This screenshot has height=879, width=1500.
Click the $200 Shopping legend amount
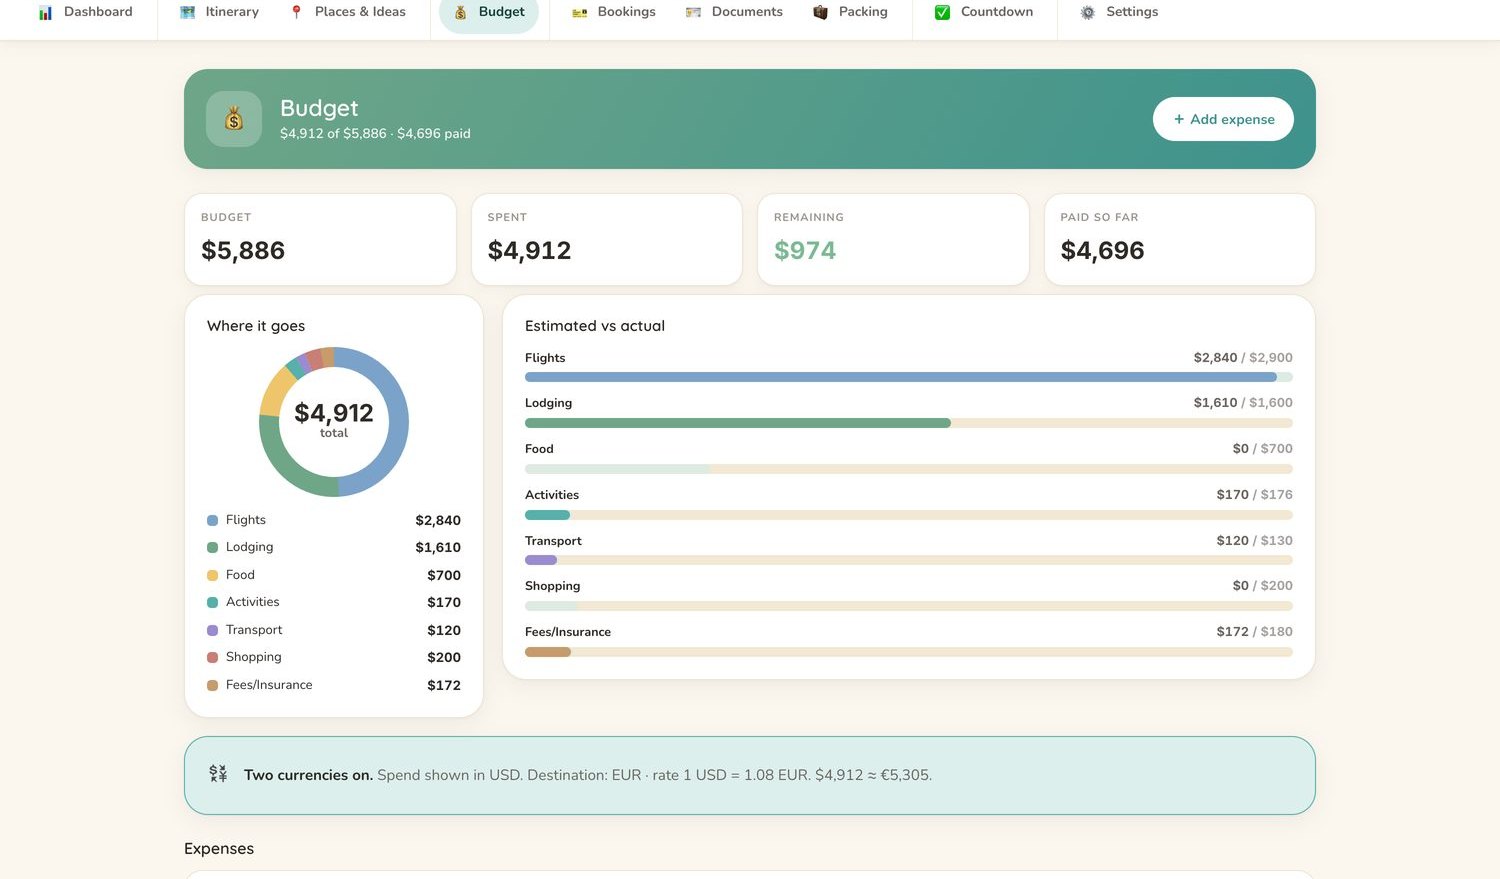coord(444,657)
